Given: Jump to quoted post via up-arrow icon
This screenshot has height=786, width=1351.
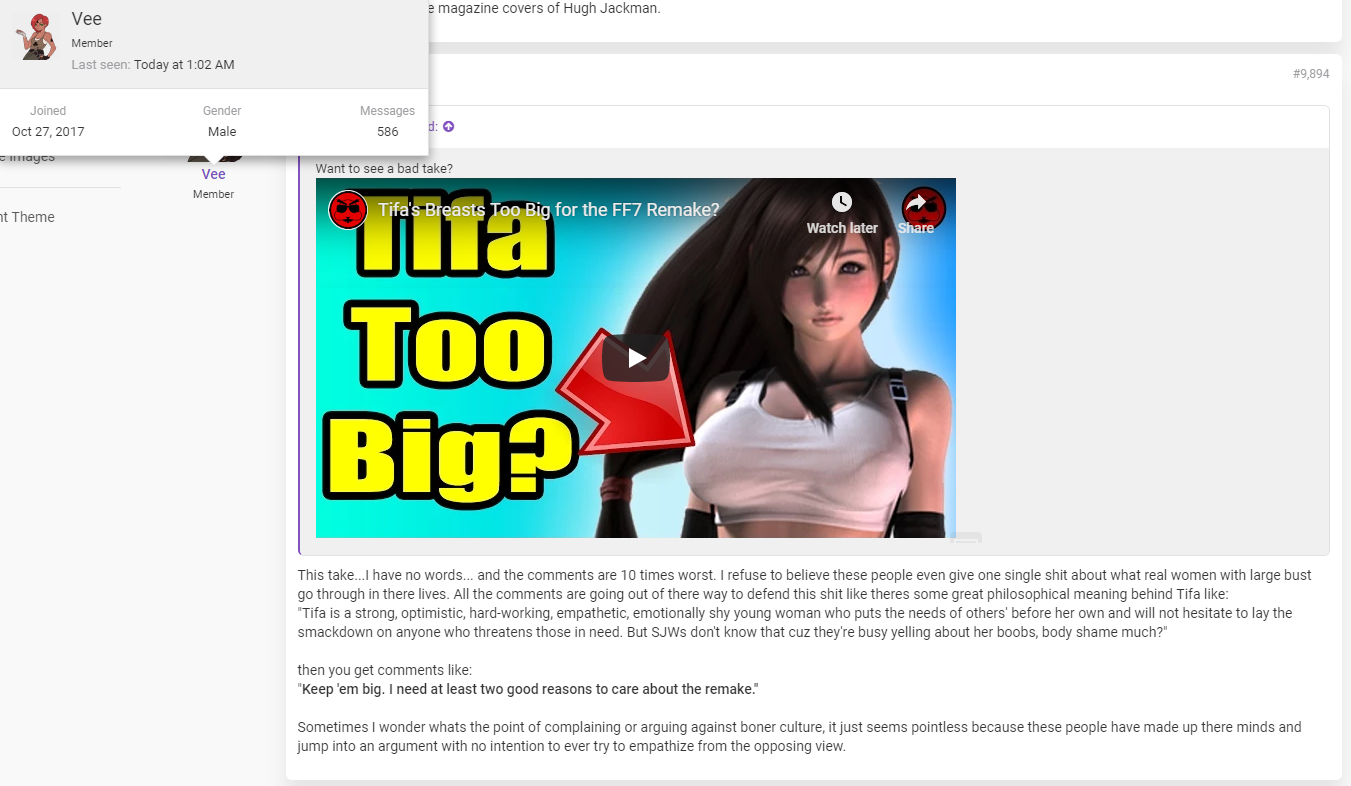Looking at the screenshot, I should click(x=448, y=127).
